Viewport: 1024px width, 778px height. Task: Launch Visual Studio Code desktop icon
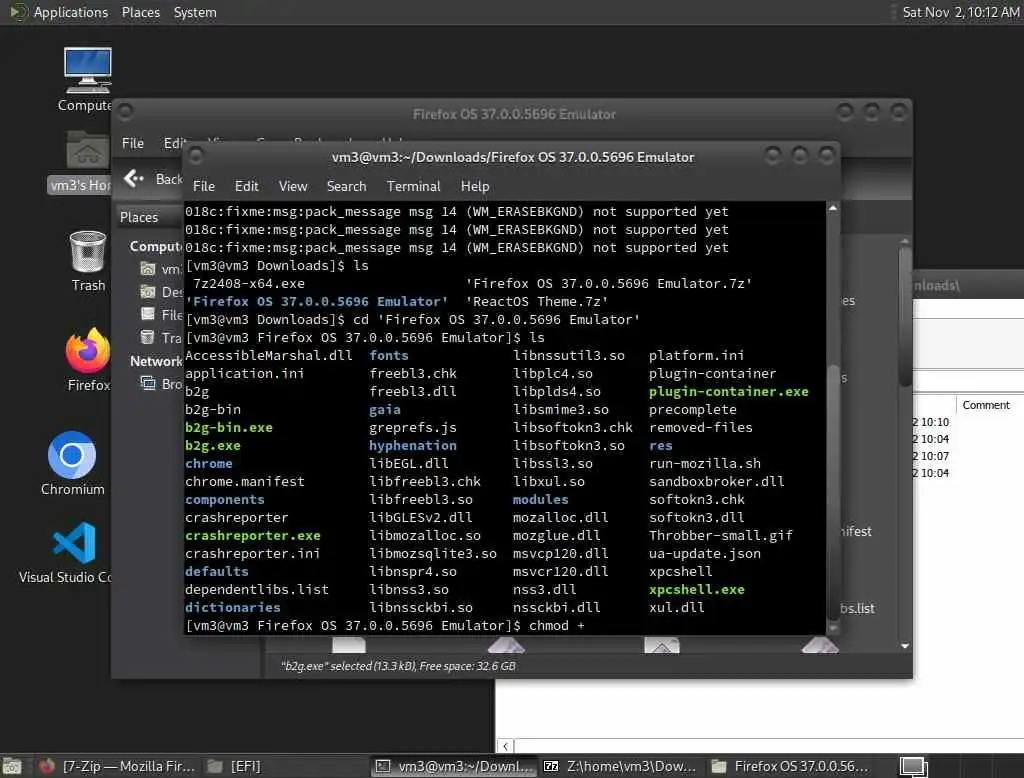(x=74, y=542)
